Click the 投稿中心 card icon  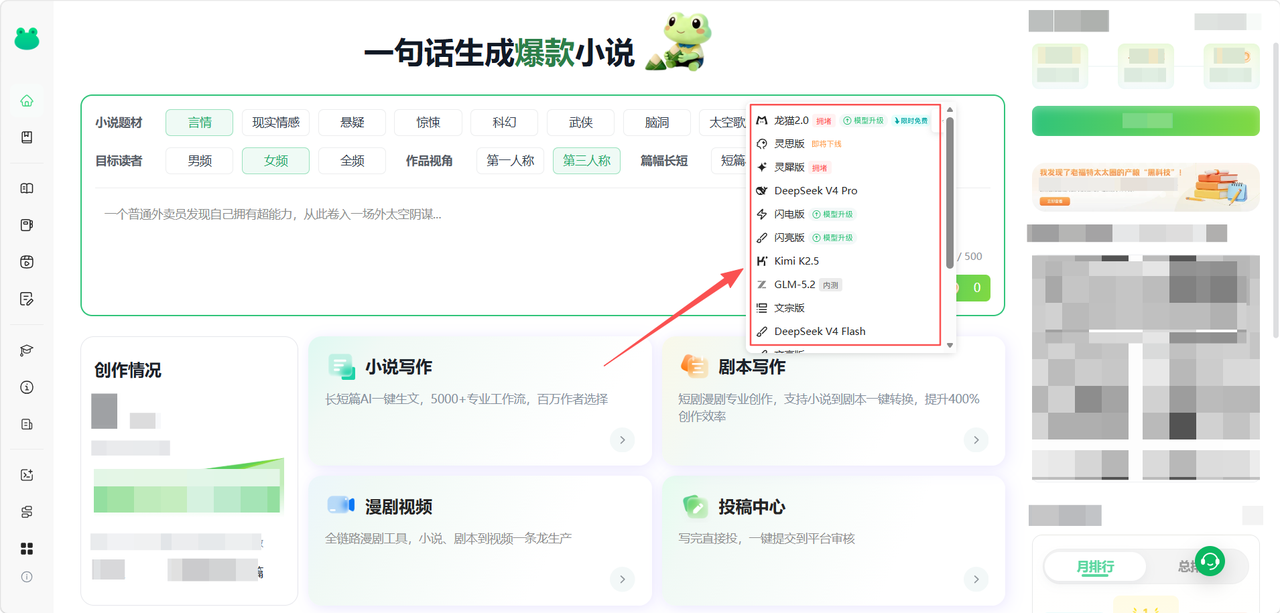[x=694, y=506]
